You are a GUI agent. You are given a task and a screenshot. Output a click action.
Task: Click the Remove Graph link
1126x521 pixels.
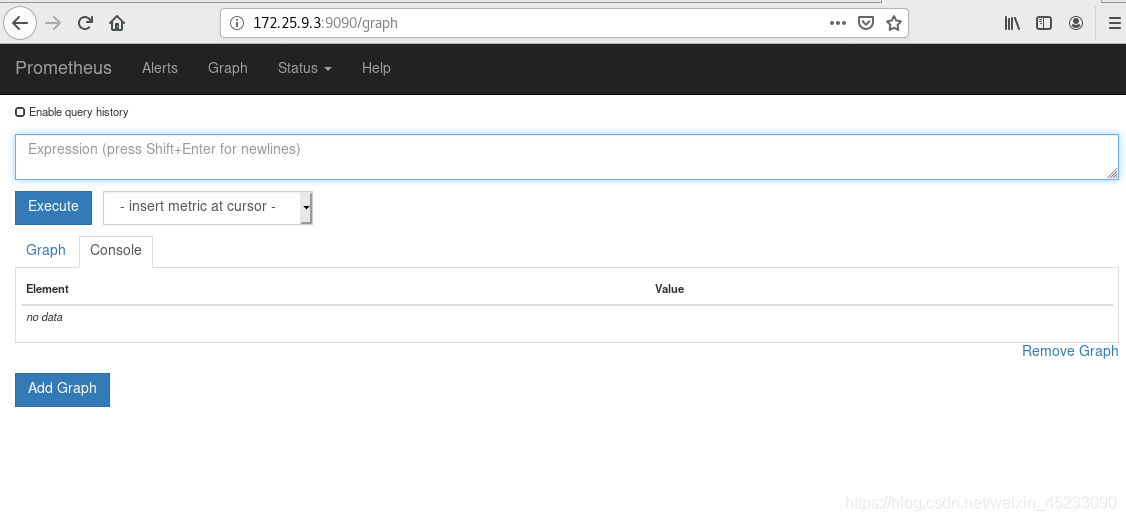(x=1070, y=351)
